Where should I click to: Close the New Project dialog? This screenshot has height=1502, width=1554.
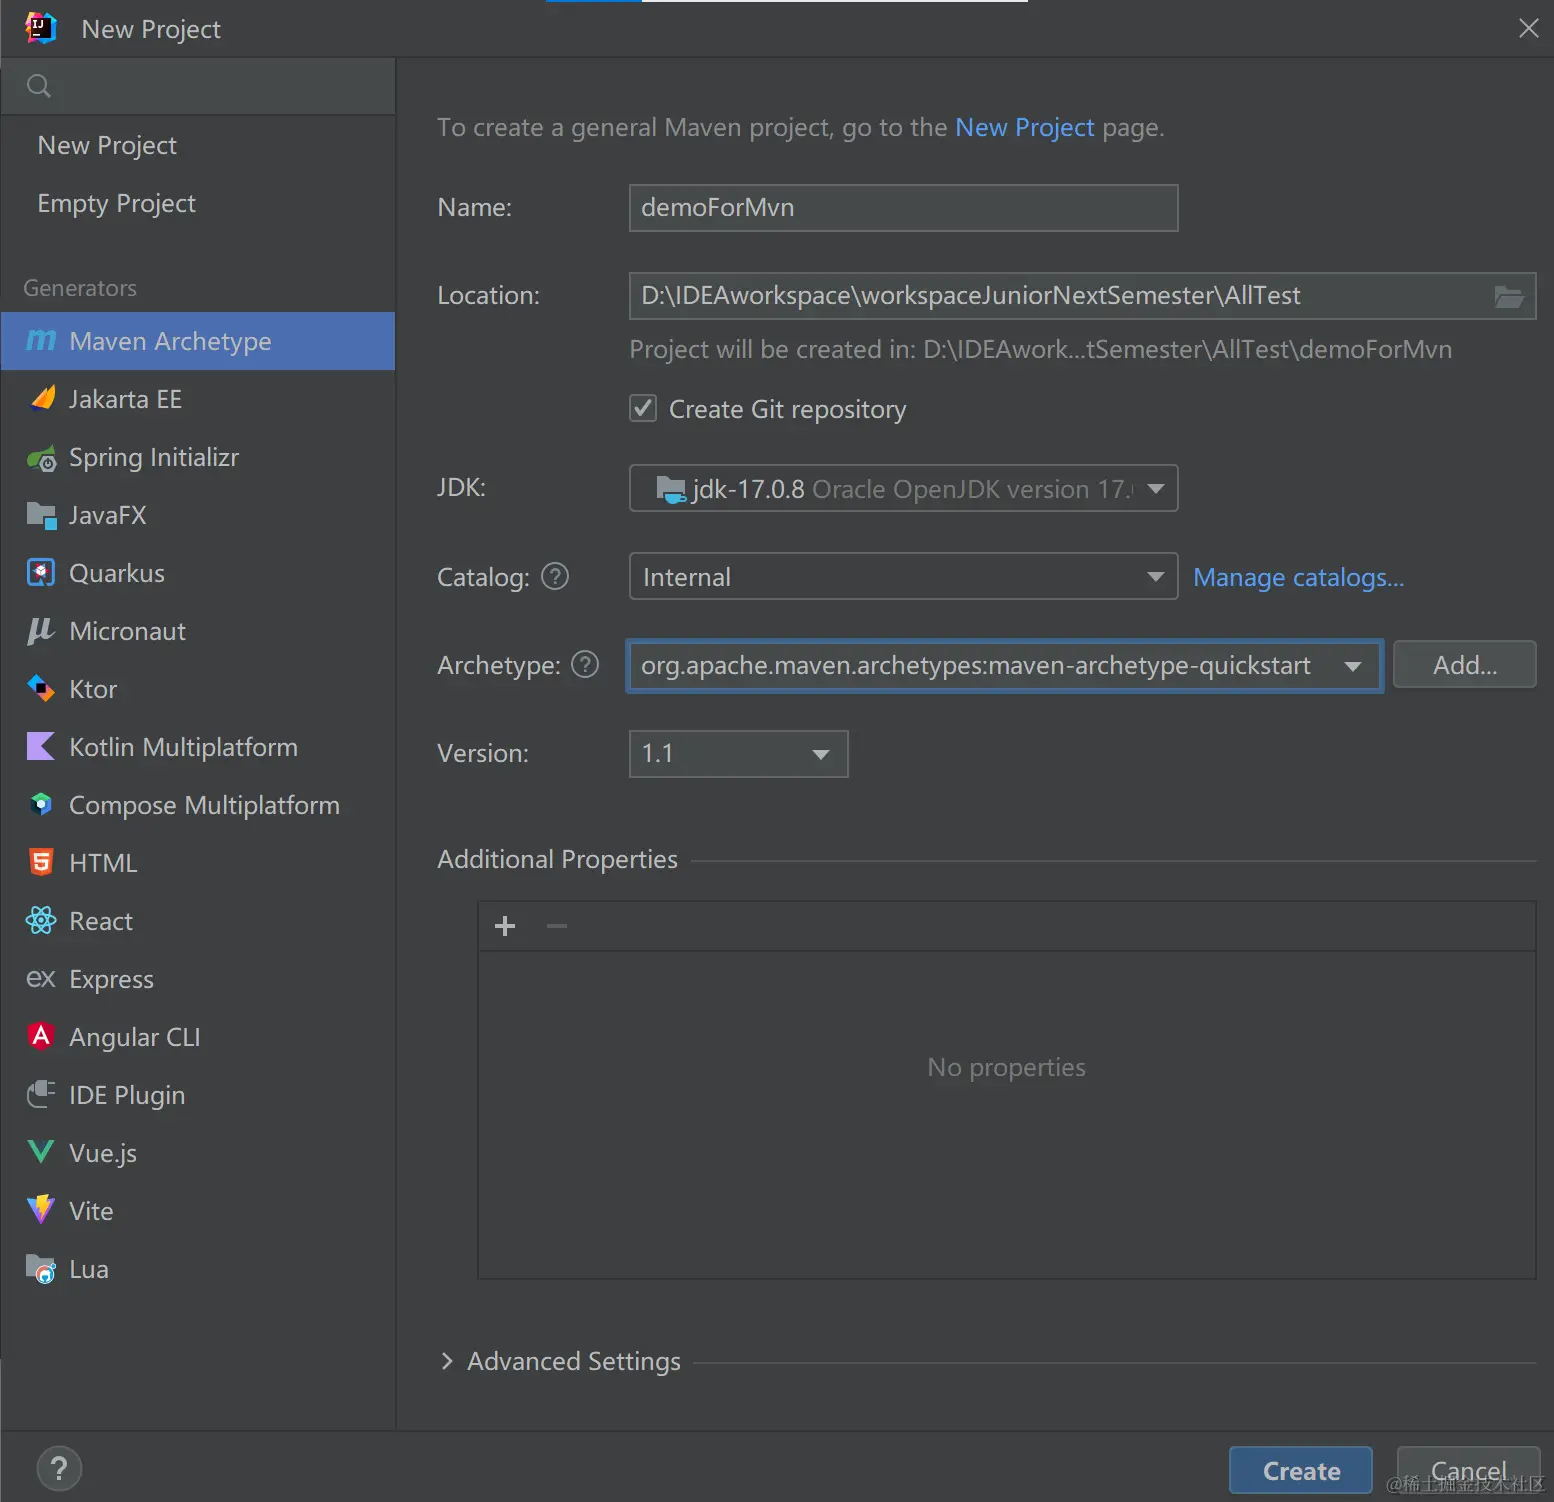1528,28
